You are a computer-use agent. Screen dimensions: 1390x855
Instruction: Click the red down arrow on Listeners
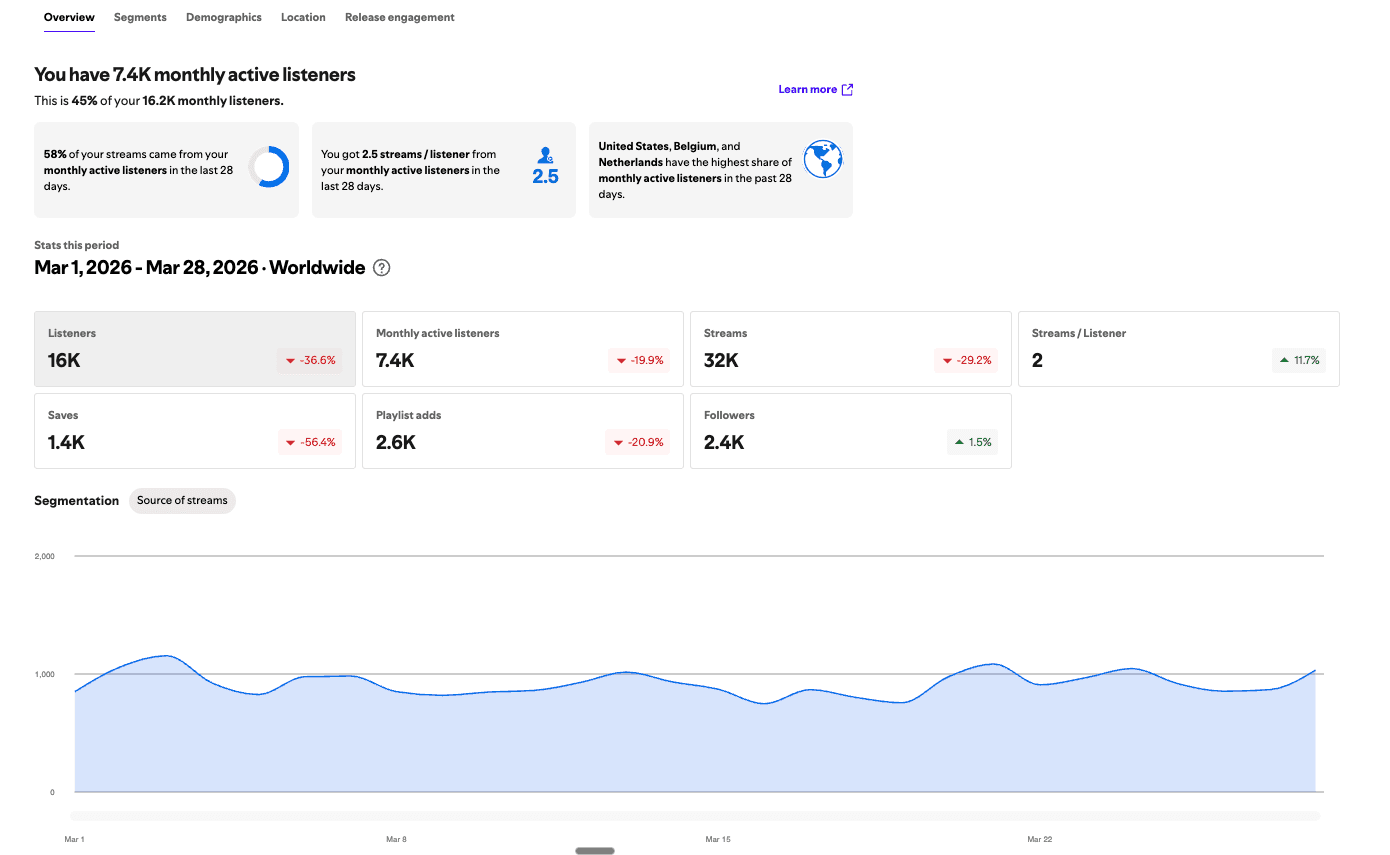(290, 361)
